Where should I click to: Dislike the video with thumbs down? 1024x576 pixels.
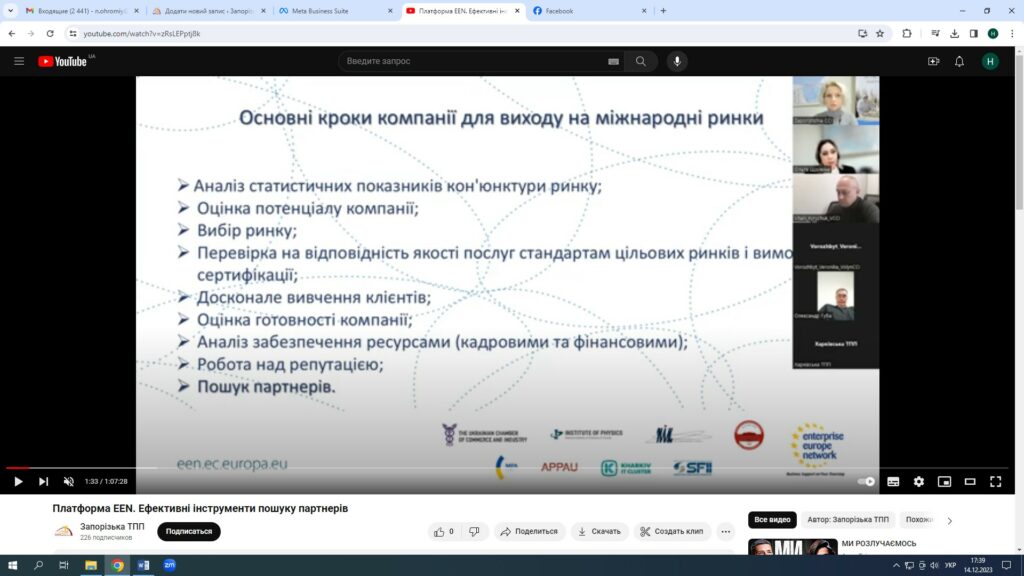[475, 532]
